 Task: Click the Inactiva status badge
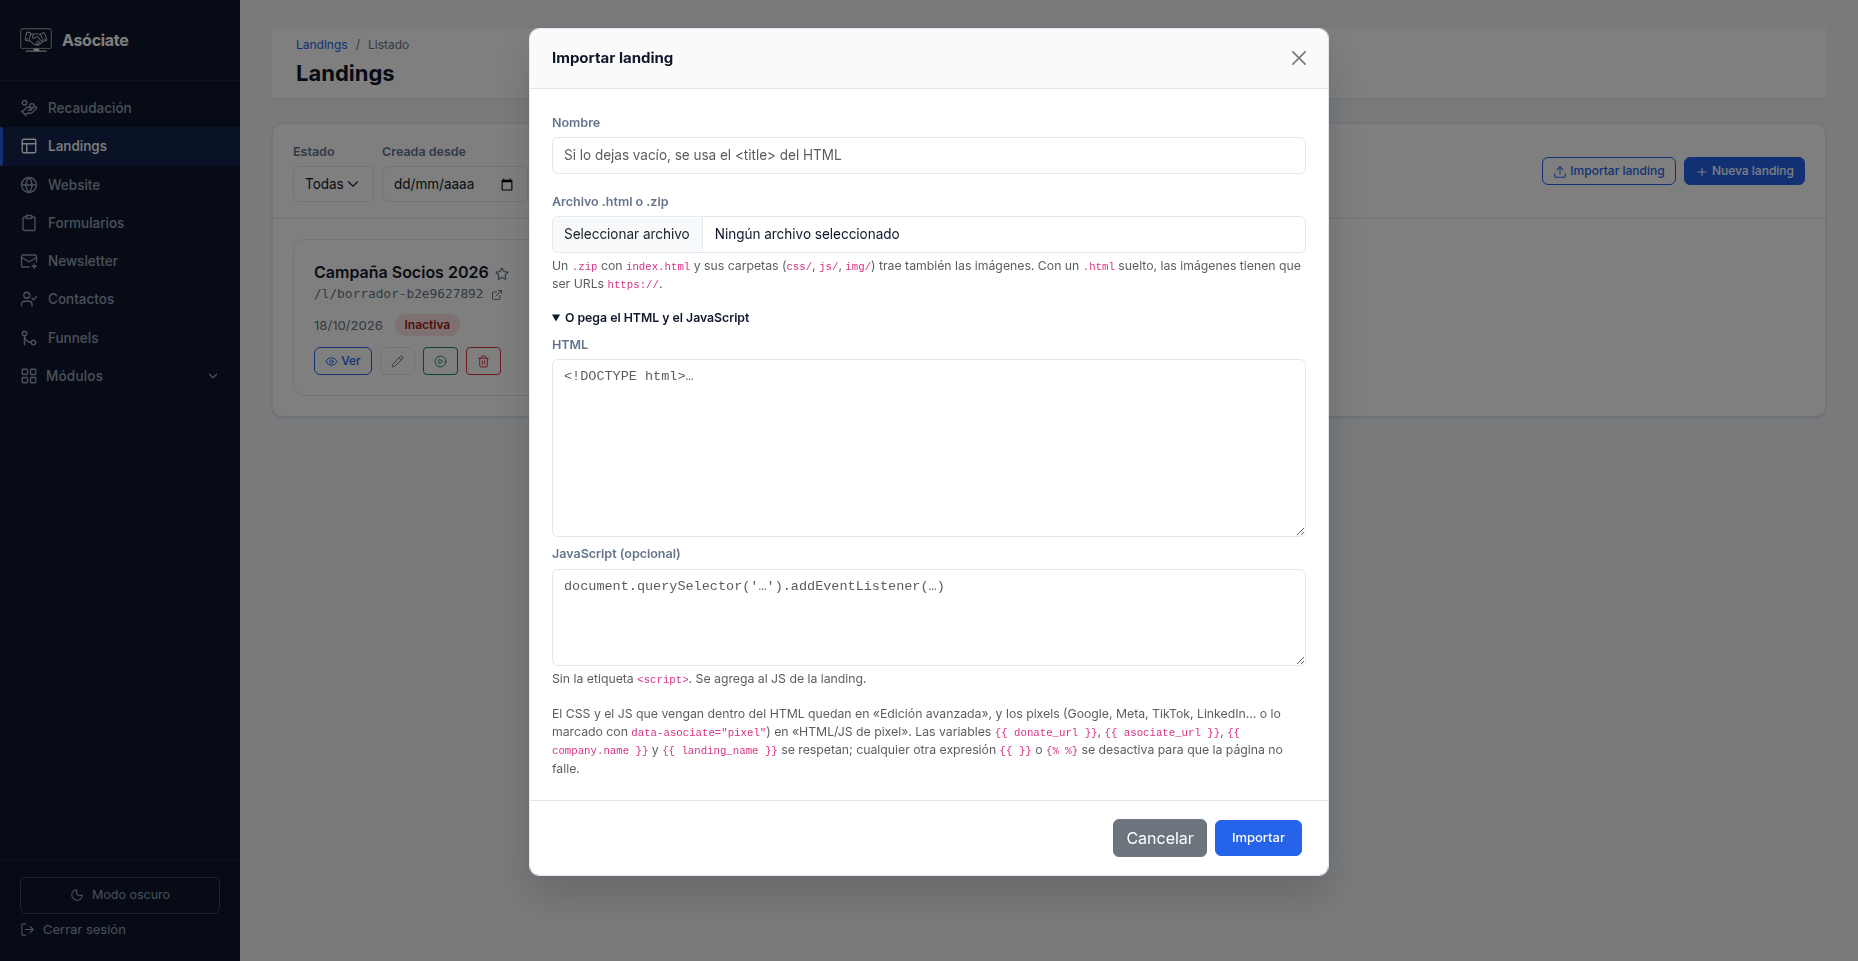pos(427,325)
